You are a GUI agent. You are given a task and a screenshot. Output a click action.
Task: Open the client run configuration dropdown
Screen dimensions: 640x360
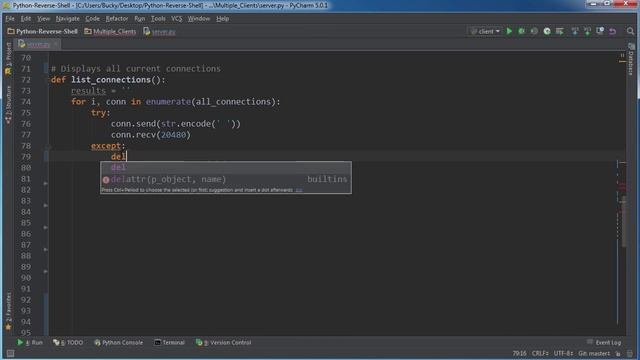(x=485, y=31)
